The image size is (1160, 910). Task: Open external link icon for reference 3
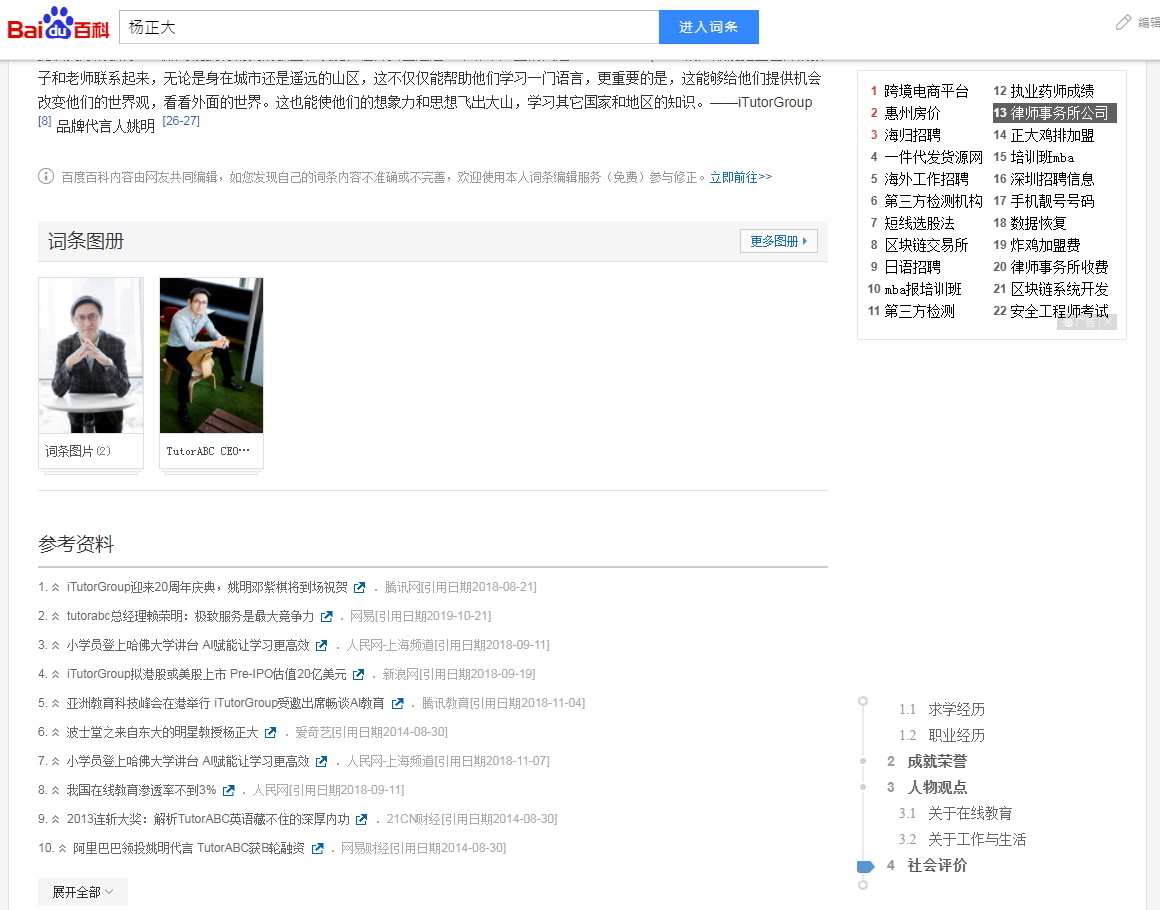coord(321,645)
